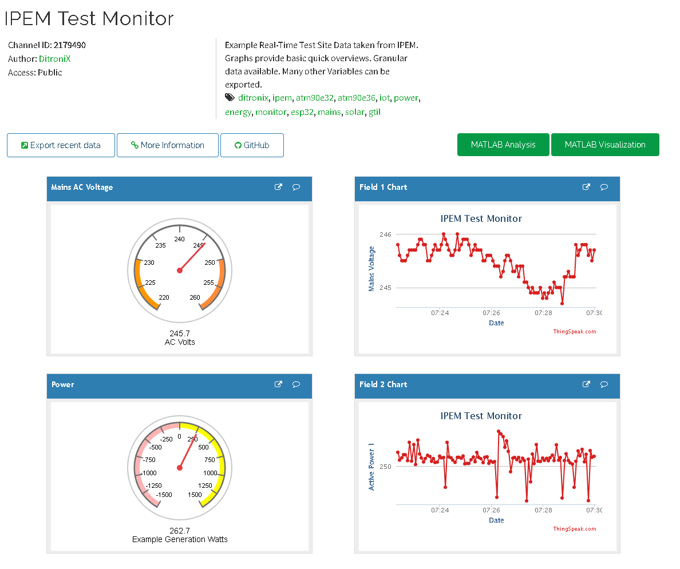Click comment icon on Field 2 Chart
The height and width of the screenshot is (569, 680).
(x=604, y=385)
